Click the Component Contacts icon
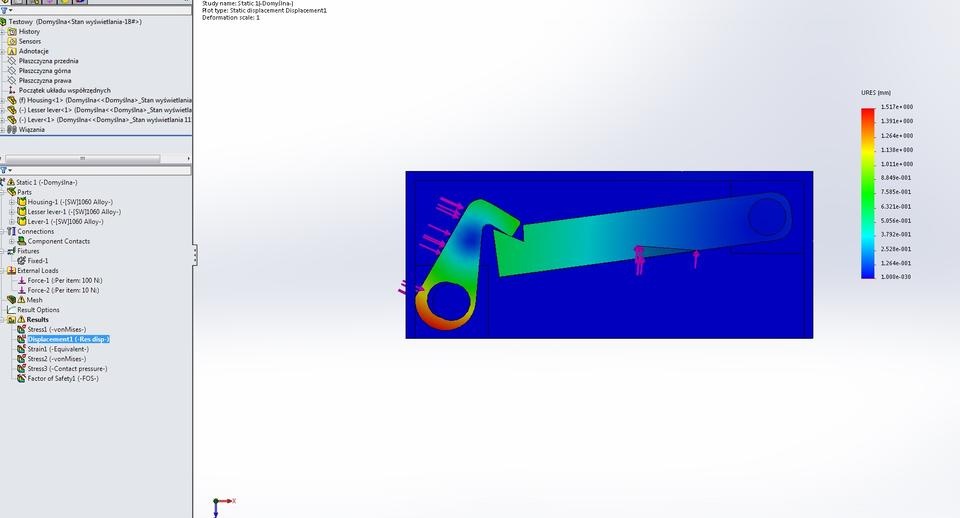The height and width of the screenshot is (518, 960). point(21,241)
